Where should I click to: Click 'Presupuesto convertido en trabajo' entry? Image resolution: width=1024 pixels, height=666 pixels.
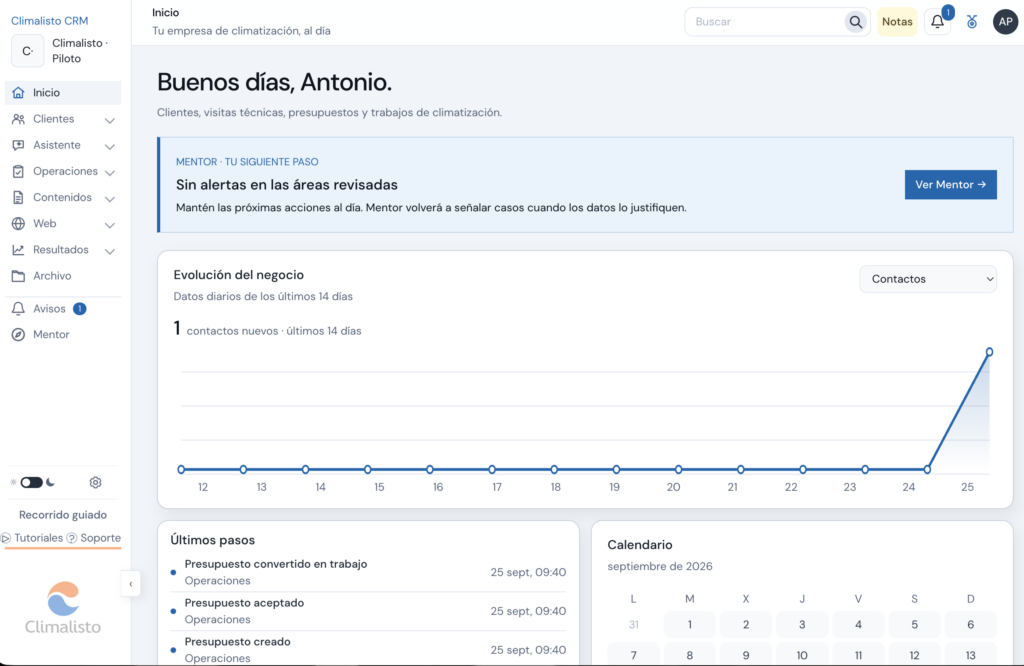(368, 572)
